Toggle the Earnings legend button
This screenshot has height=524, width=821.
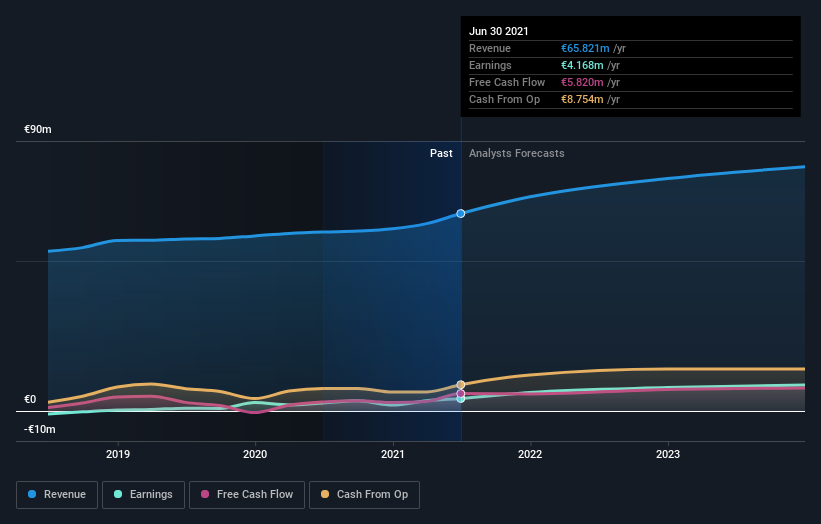143,495
